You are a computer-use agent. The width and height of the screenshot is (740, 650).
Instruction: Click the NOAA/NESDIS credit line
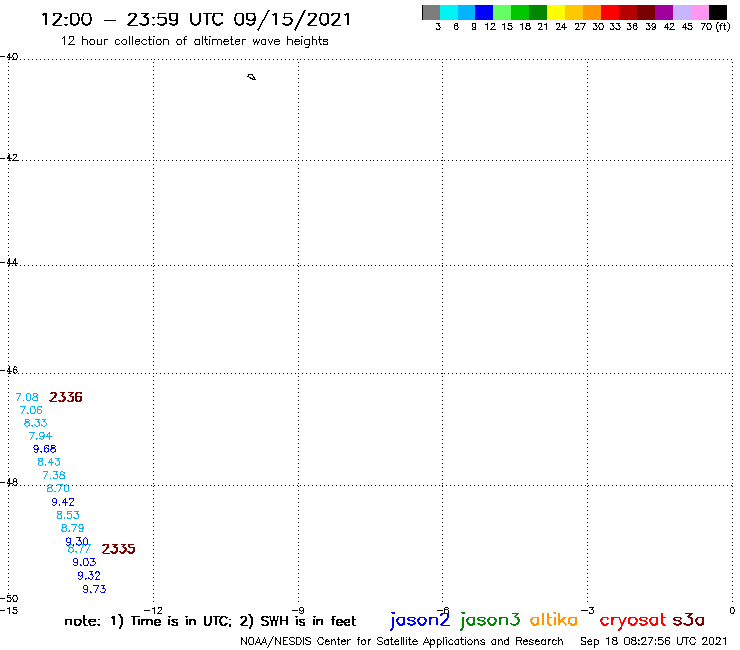pyautogui.click(x=402, y=642)
